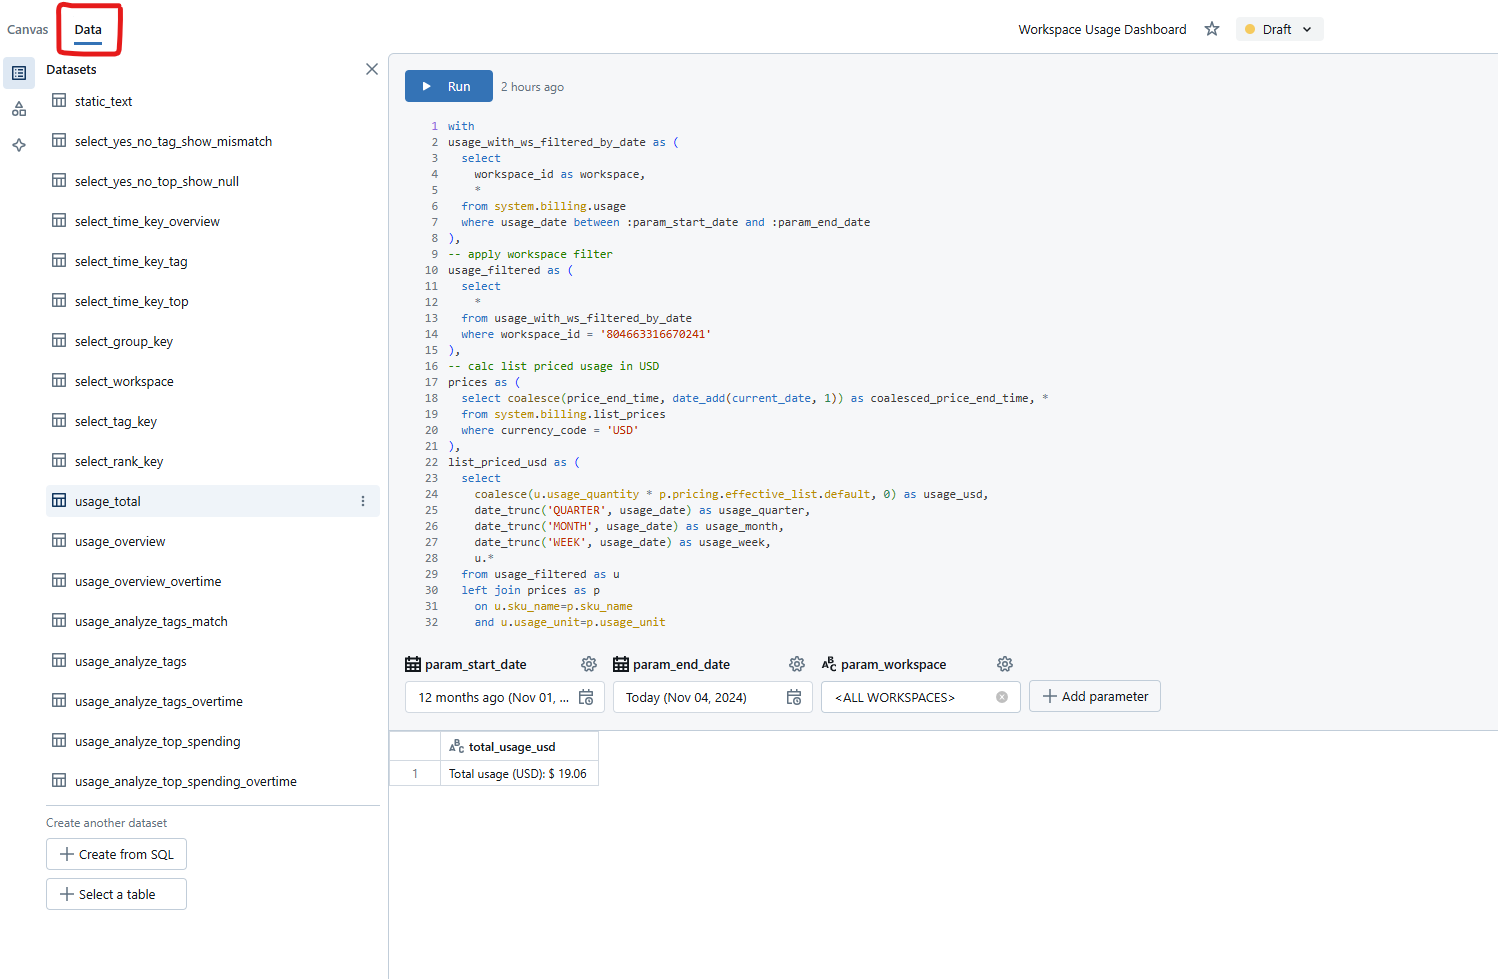This screenshot has height=979, width=1498.
Task: Open settings gear for param_workspace
Action: pos(1004,663)
